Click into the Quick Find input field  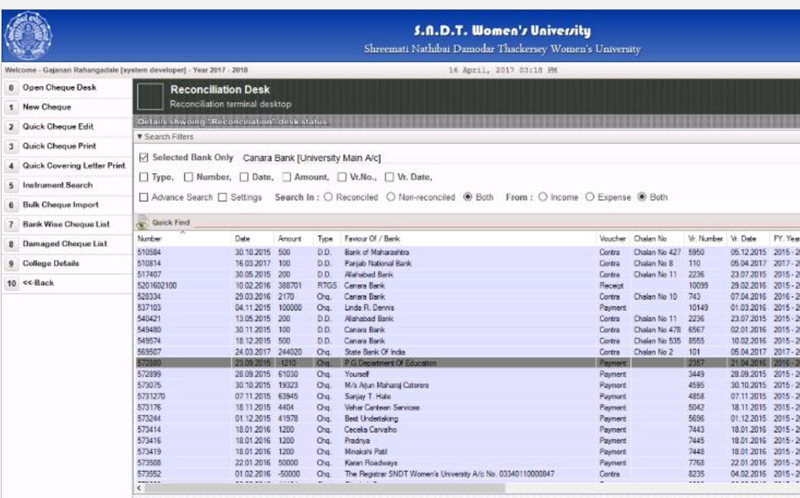click(x=495, y=223)
